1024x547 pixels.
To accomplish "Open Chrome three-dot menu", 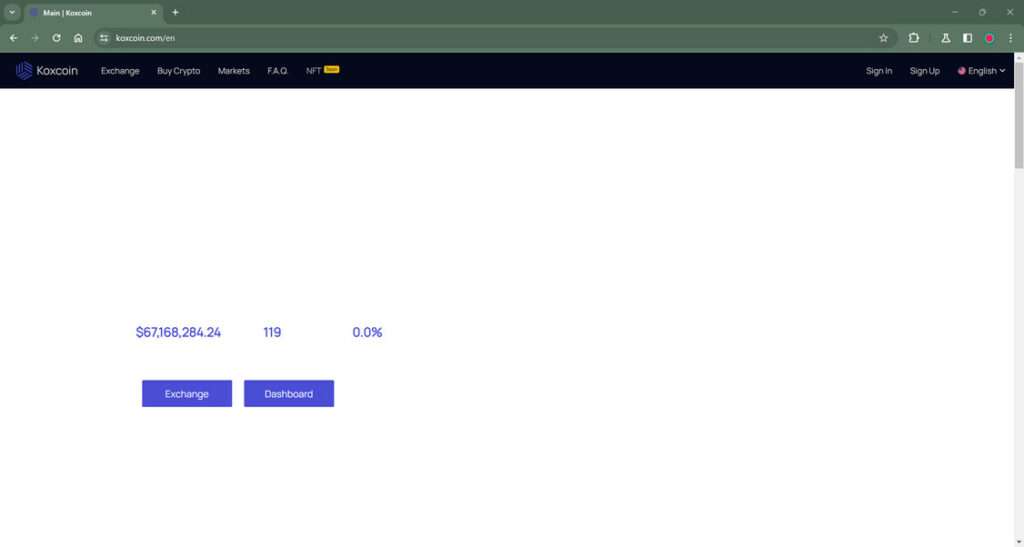I will [1010, 38].
